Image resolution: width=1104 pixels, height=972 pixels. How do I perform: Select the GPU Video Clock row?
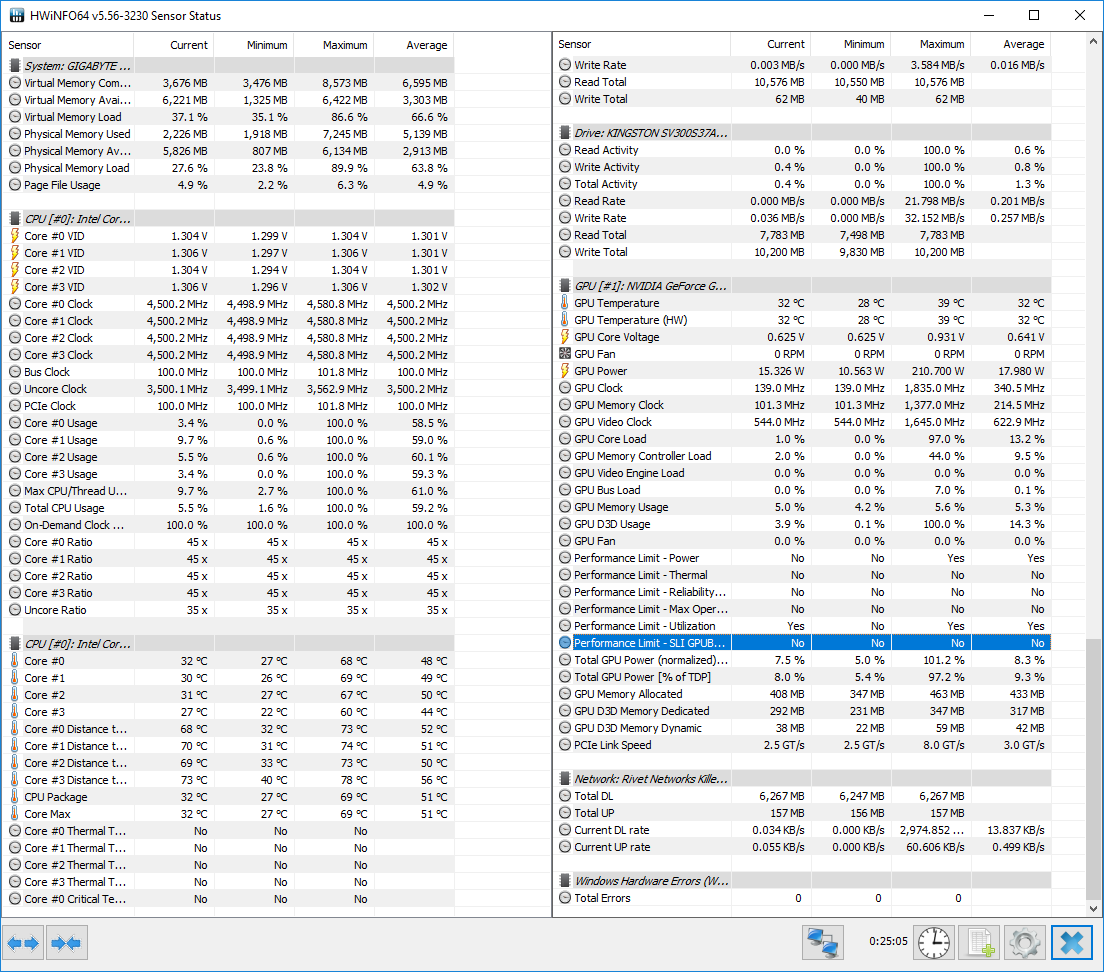(803, 422)
